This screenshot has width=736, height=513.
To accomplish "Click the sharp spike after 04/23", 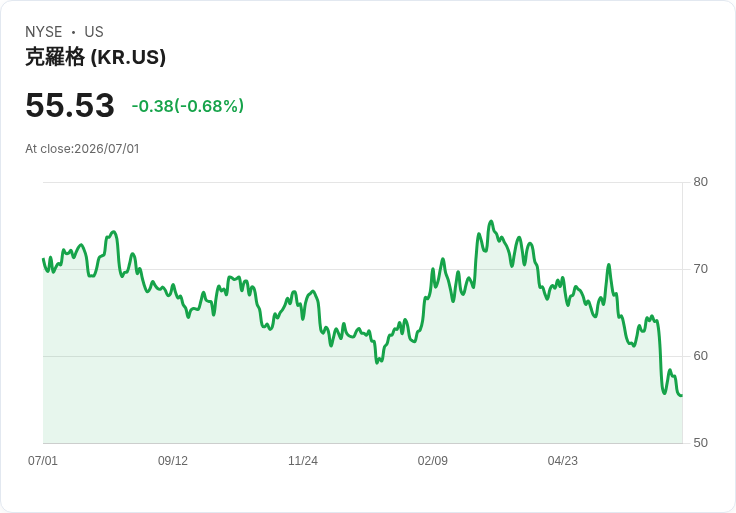I will (x=609, y=265).
